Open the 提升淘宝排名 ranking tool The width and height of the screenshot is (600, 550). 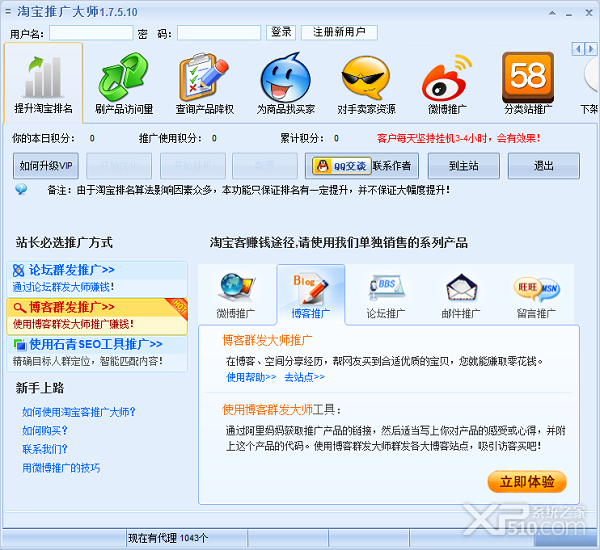pyautogui.click(x=43, y=83)
